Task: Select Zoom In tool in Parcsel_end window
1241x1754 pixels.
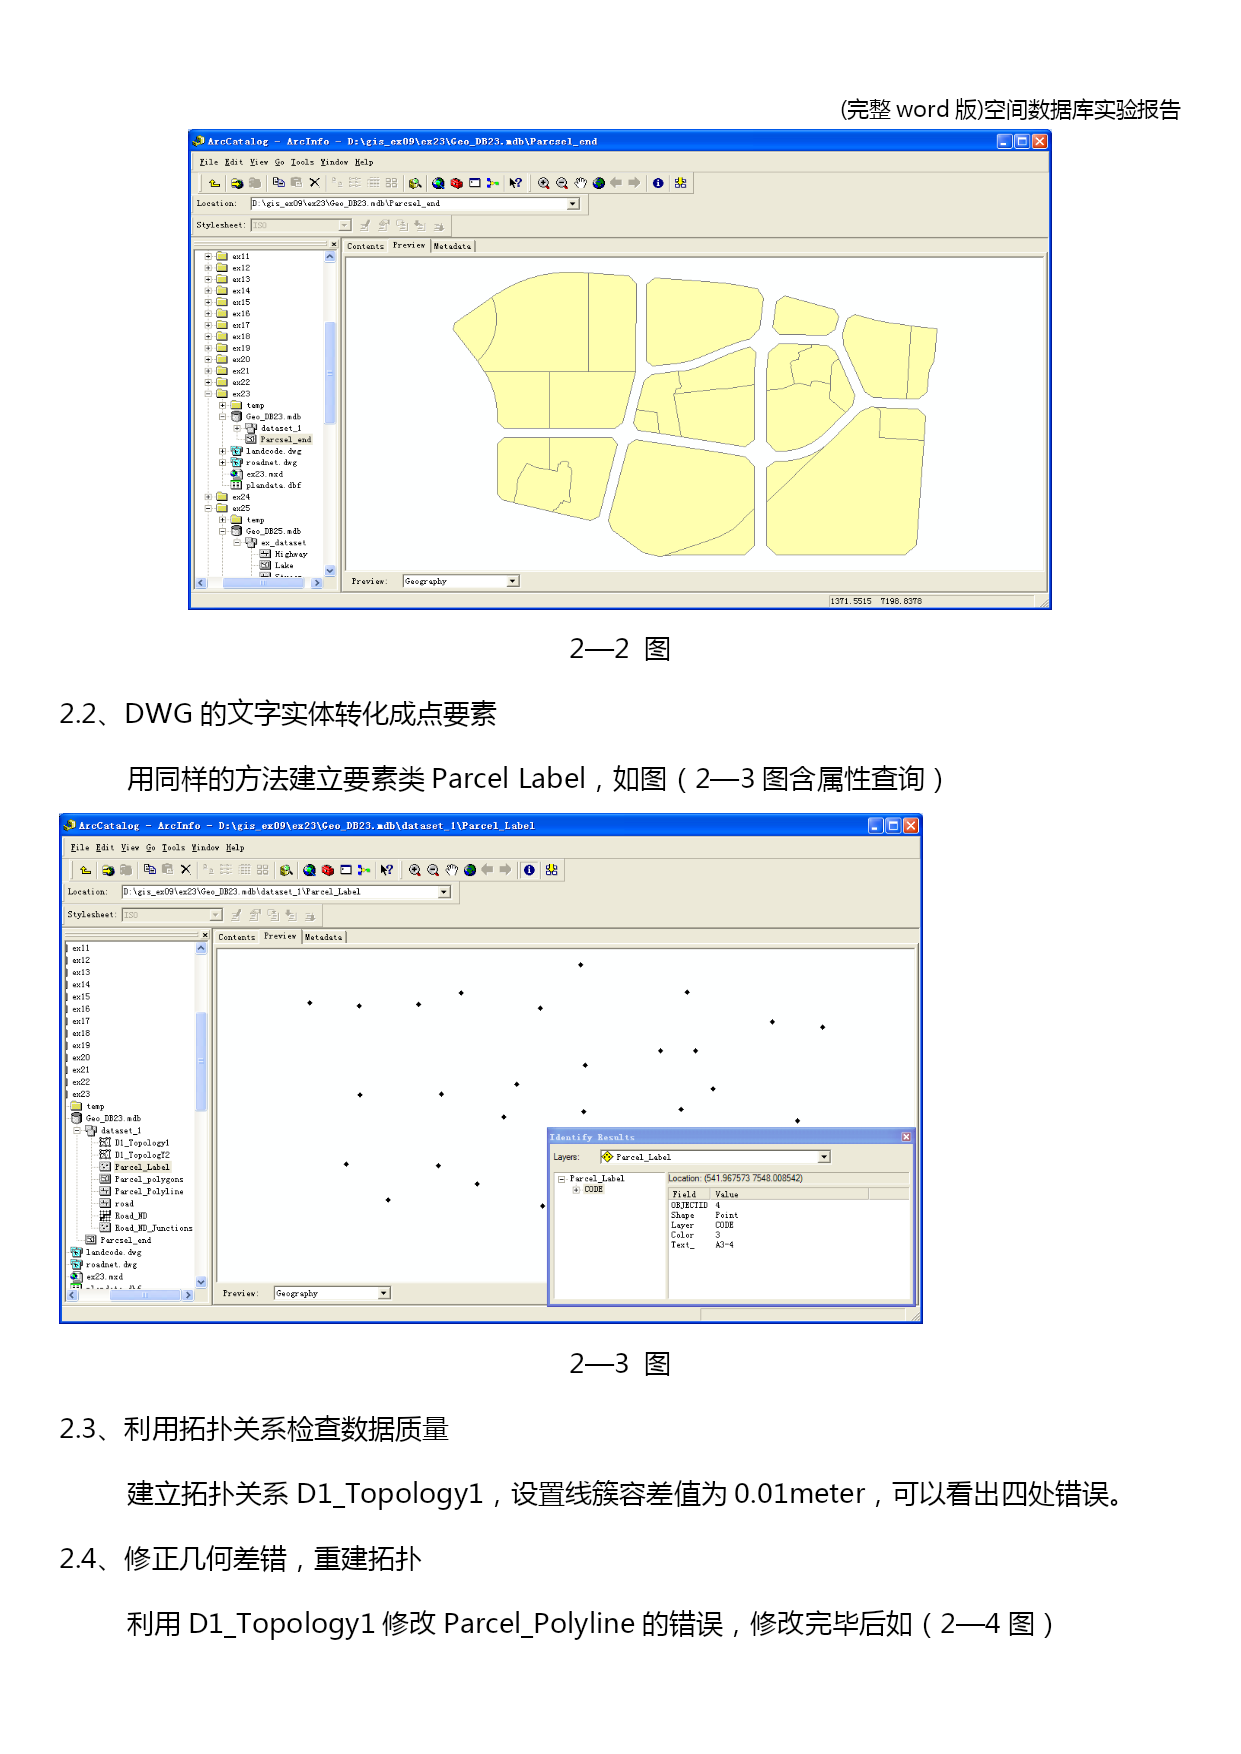Action: (543, 183)
